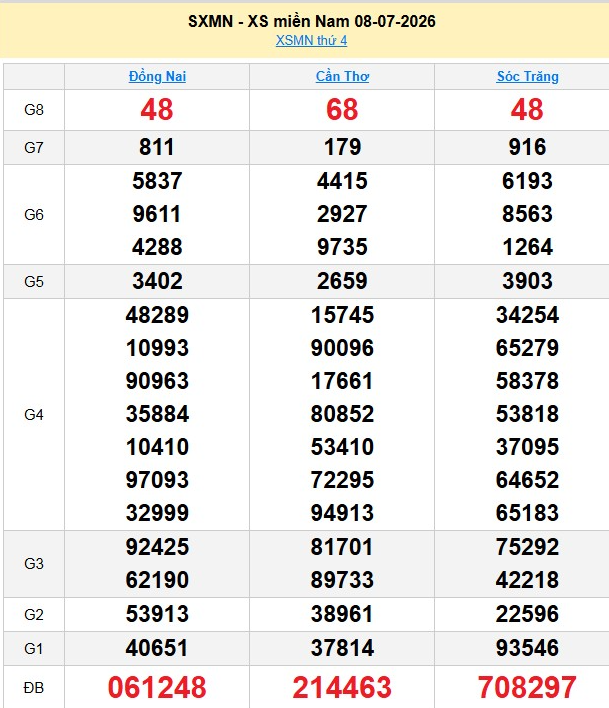
Task: Select the Đồng Nai special prize 061248
Action: click(157, 687)
